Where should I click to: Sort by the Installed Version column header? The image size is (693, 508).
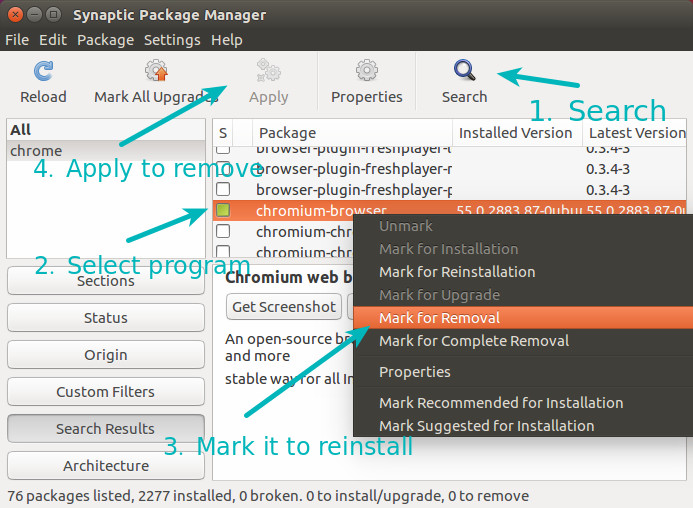[515, 133]
